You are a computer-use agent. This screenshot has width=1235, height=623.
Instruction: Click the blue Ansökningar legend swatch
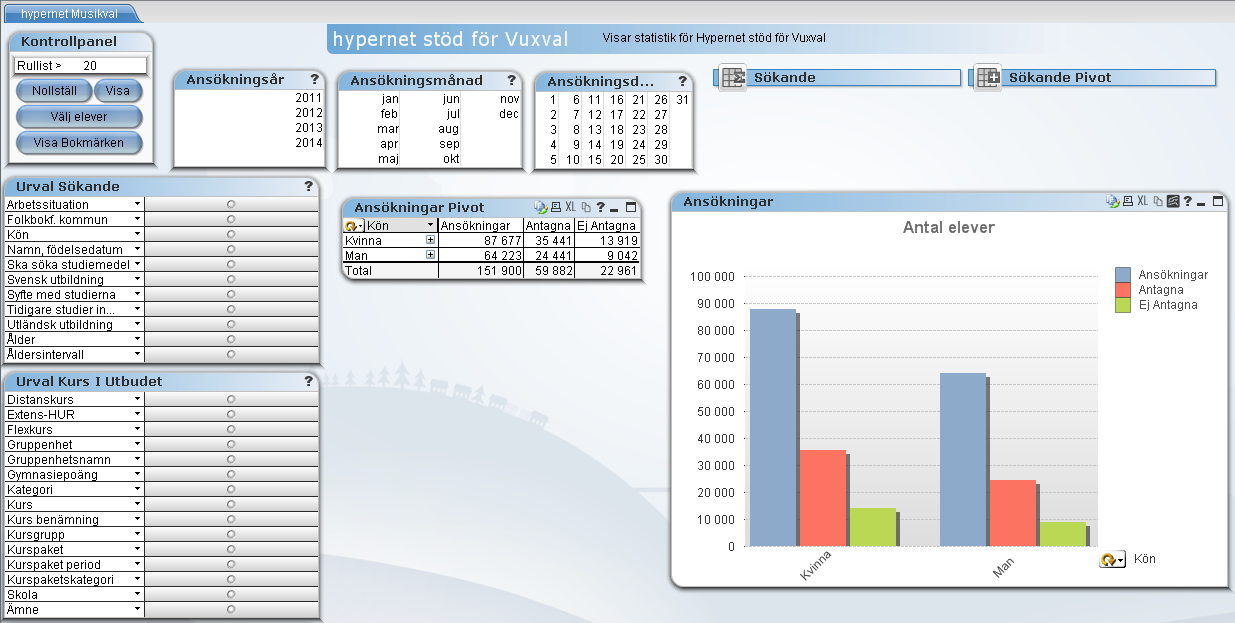coord(1123,275)
